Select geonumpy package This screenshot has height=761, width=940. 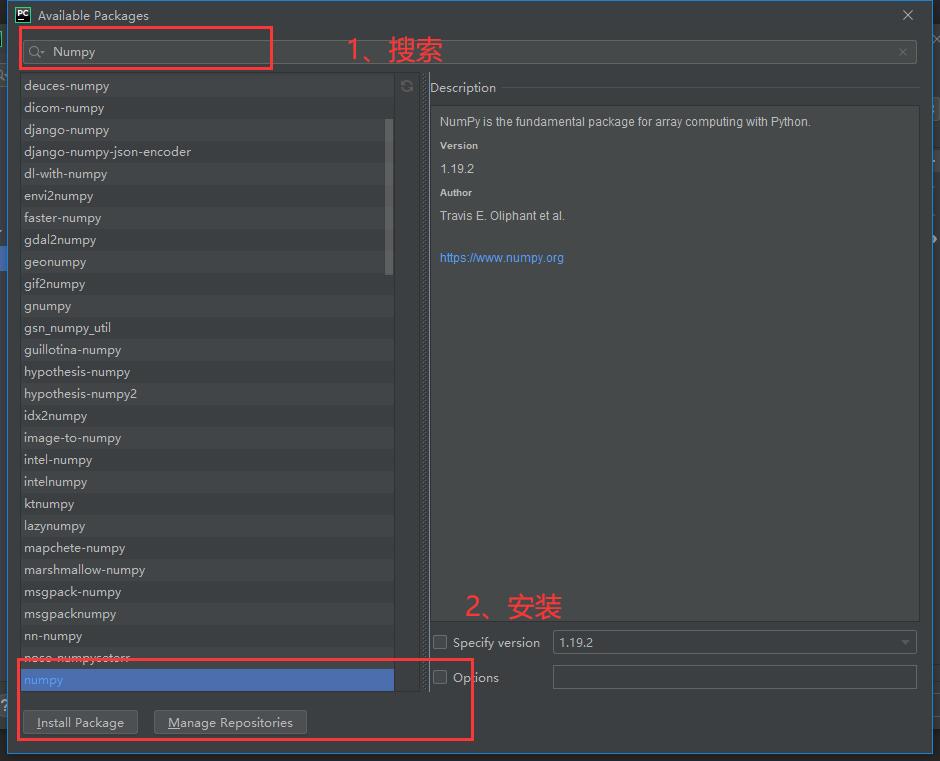point(207,262)
